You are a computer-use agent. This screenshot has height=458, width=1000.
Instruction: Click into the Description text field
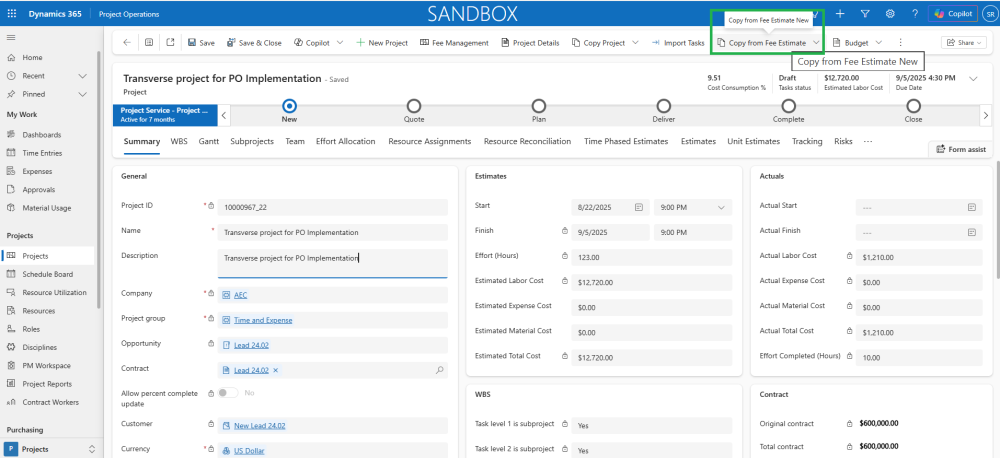coord(333,263)
